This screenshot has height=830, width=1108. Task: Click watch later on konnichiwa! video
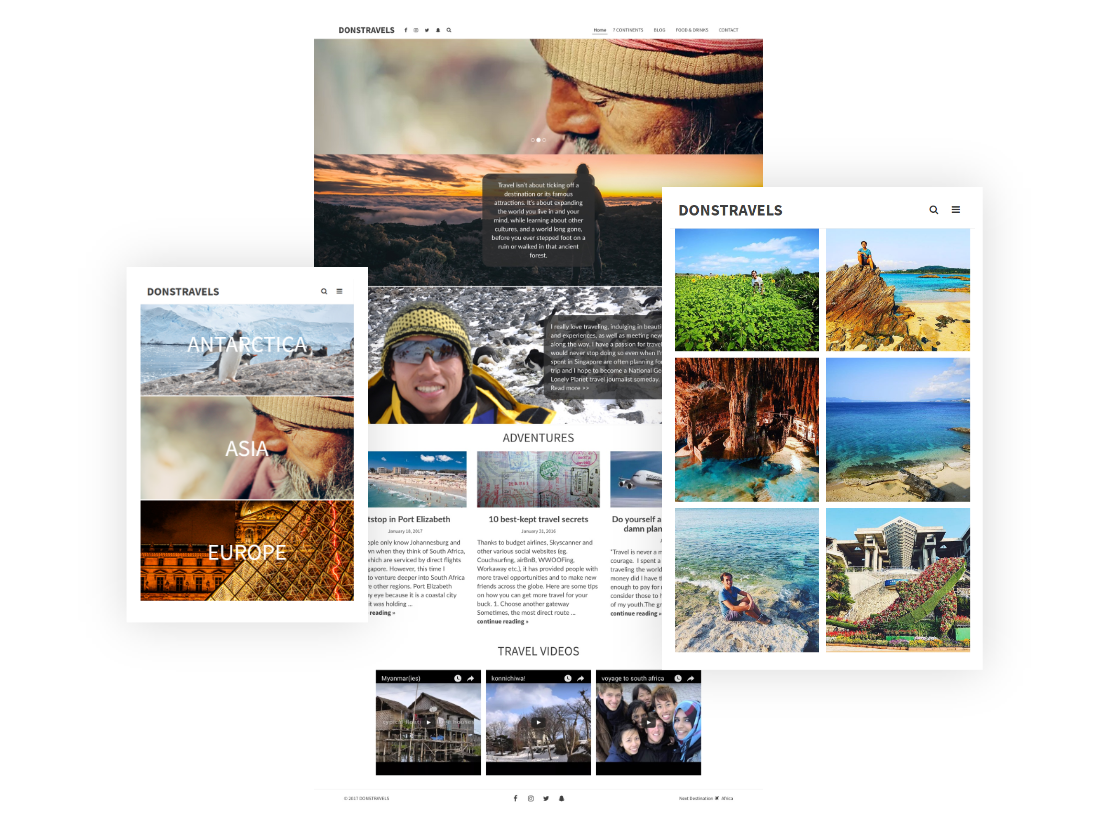click(567, 678)
